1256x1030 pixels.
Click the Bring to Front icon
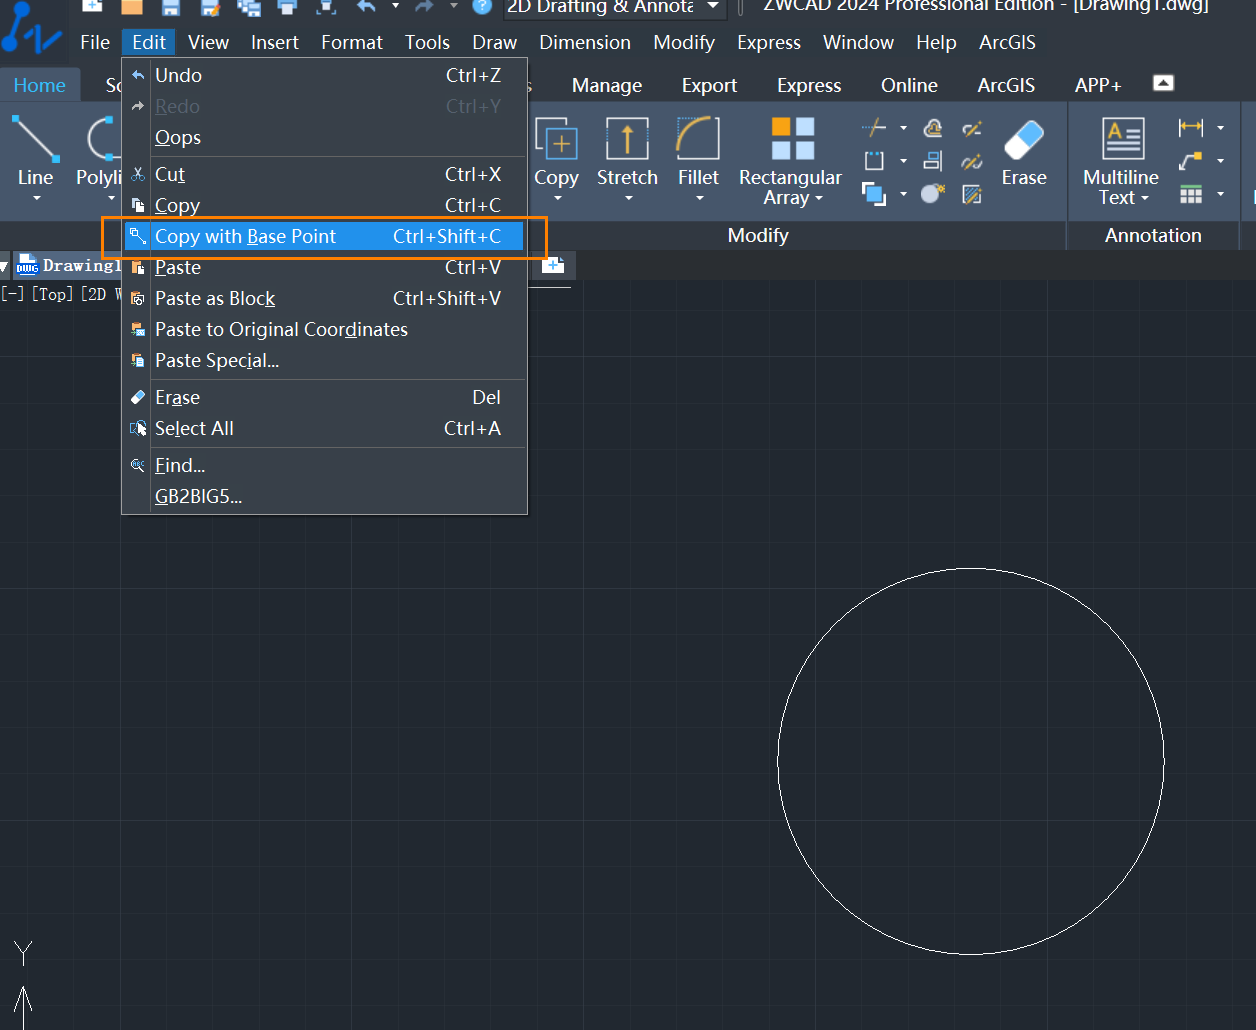(x=874, y=193)
